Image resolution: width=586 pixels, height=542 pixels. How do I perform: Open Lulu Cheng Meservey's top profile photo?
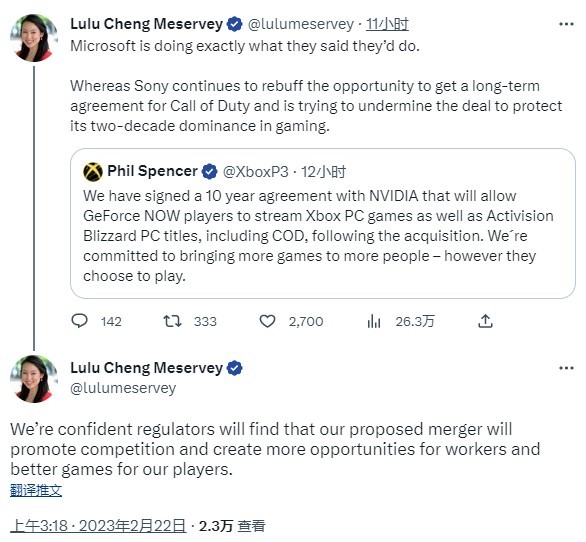34,38
